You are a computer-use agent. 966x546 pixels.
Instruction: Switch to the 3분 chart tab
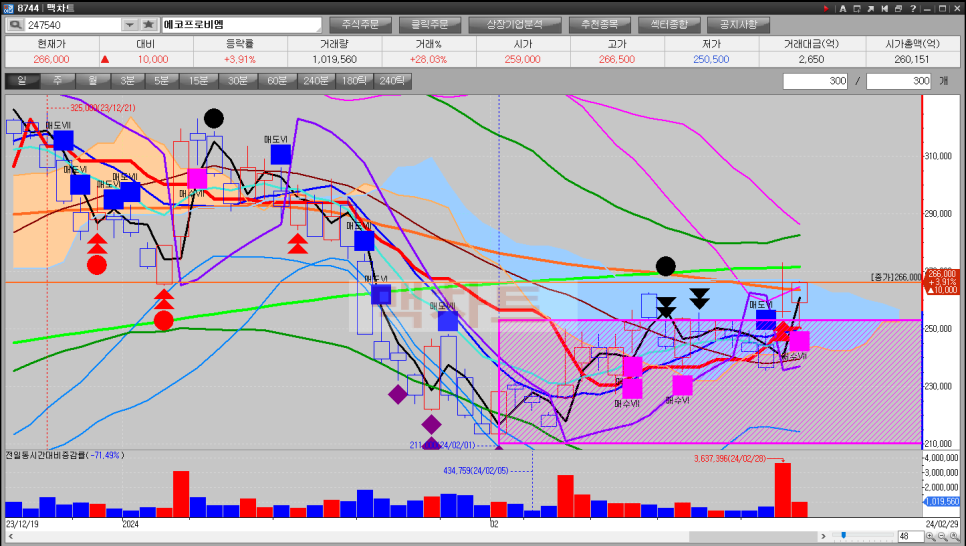click(x=128, y=81)
